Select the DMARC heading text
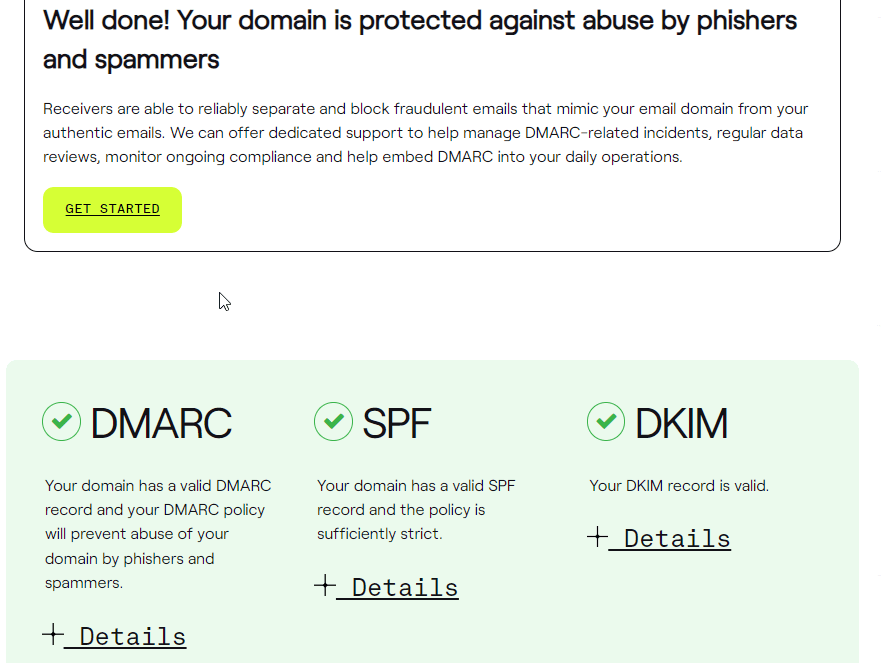Image resolution: width=881 pixels, height=663 pixels. click(161, 423)
